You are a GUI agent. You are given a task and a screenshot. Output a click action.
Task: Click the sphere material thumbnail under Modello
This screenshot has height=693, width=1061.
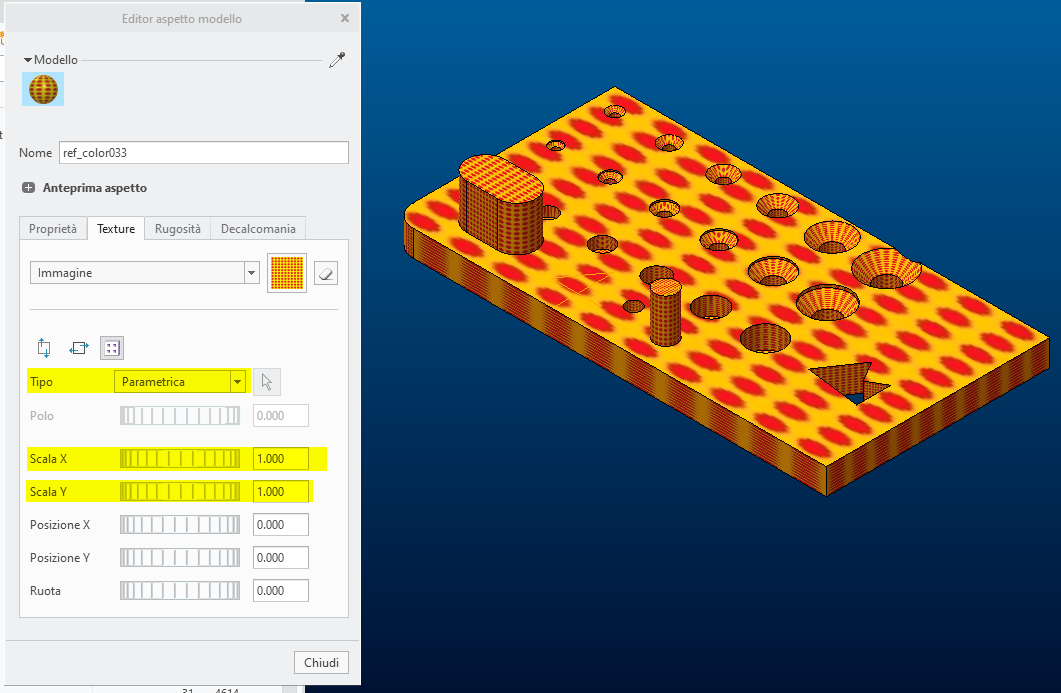coord(43,89)
